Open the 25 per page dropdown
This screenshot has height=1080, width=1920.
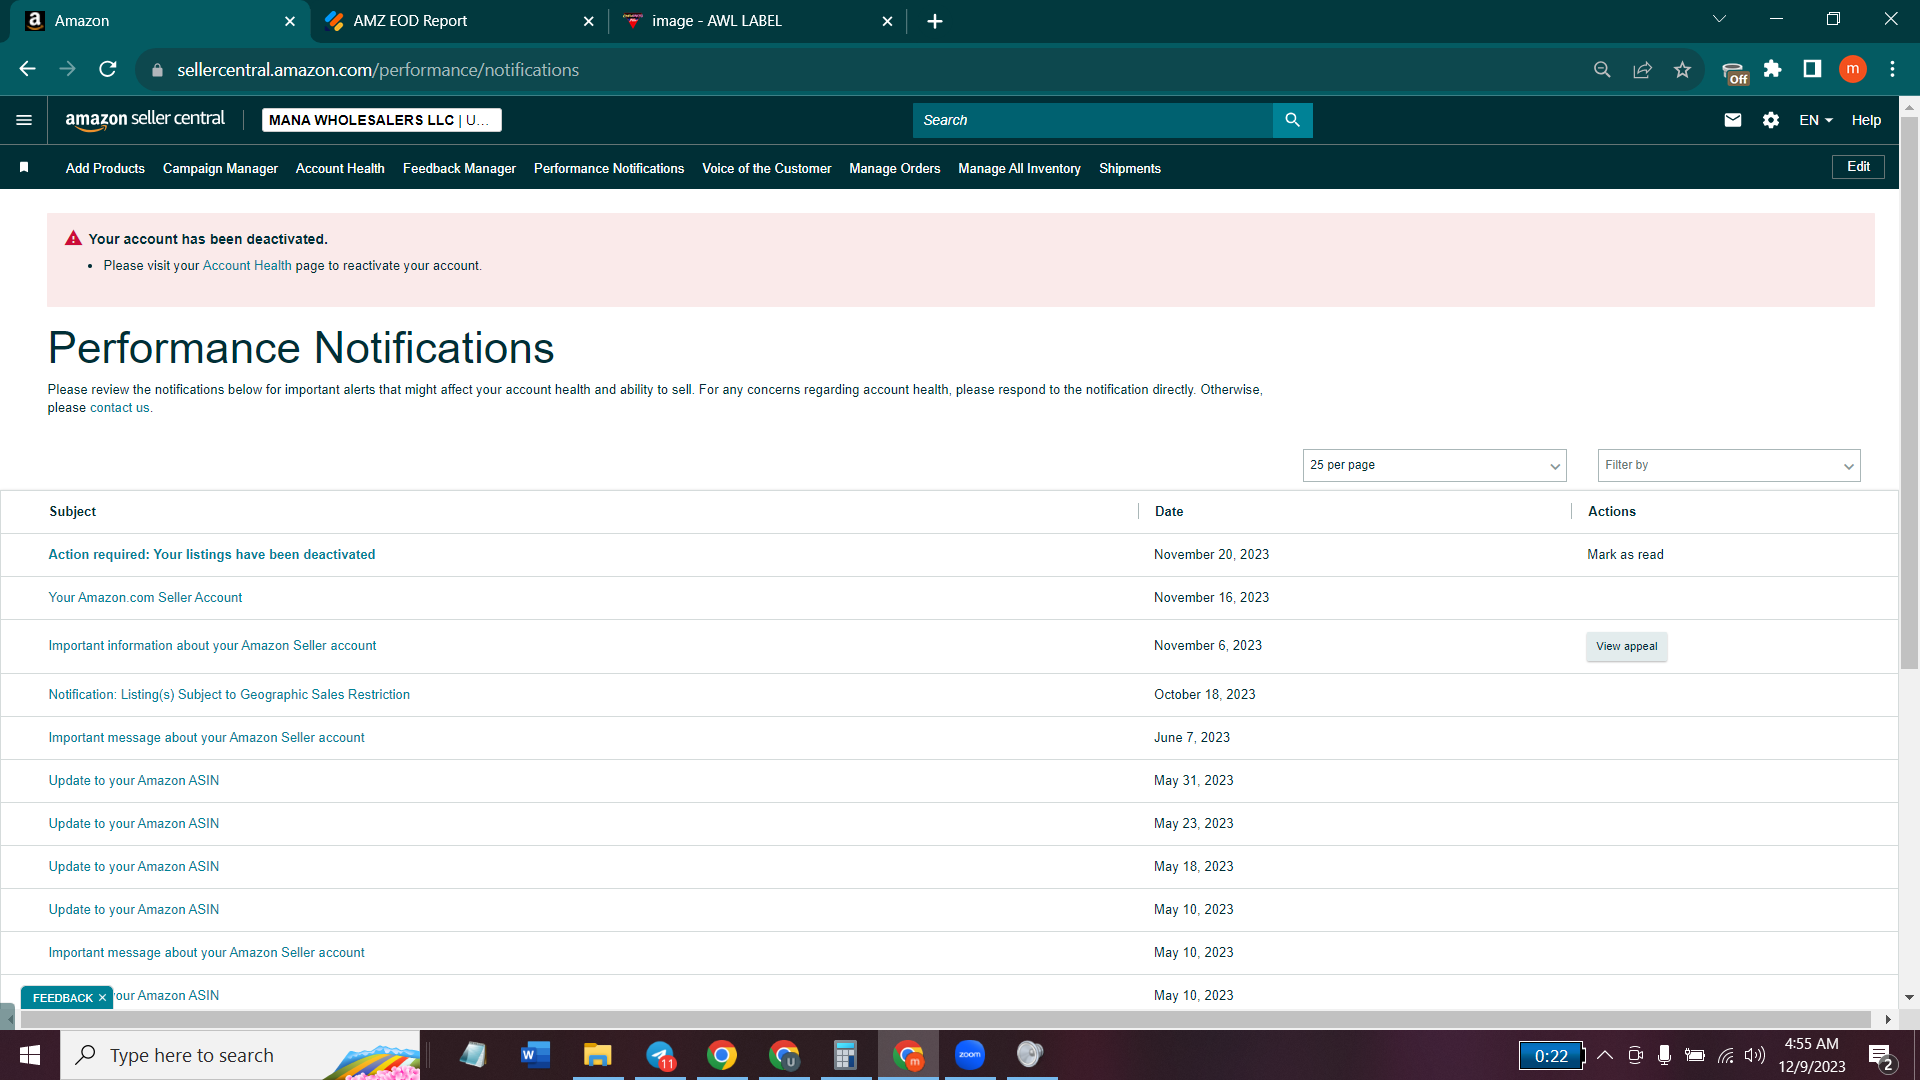pyautogui.click(x=1434, y=465)
